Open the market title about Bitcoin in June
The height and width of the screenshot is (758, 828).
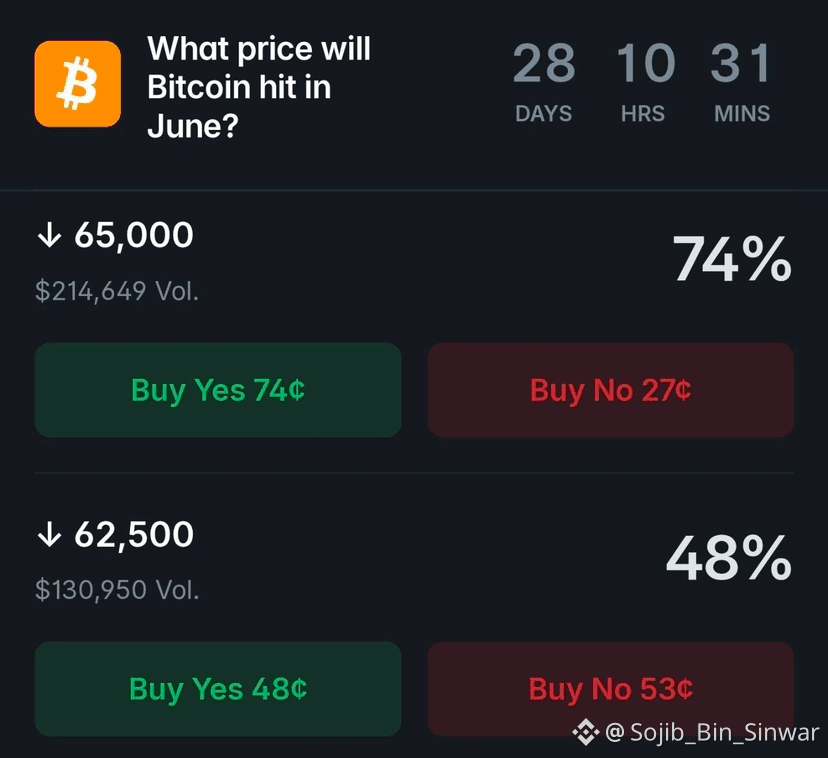[259, 87]
